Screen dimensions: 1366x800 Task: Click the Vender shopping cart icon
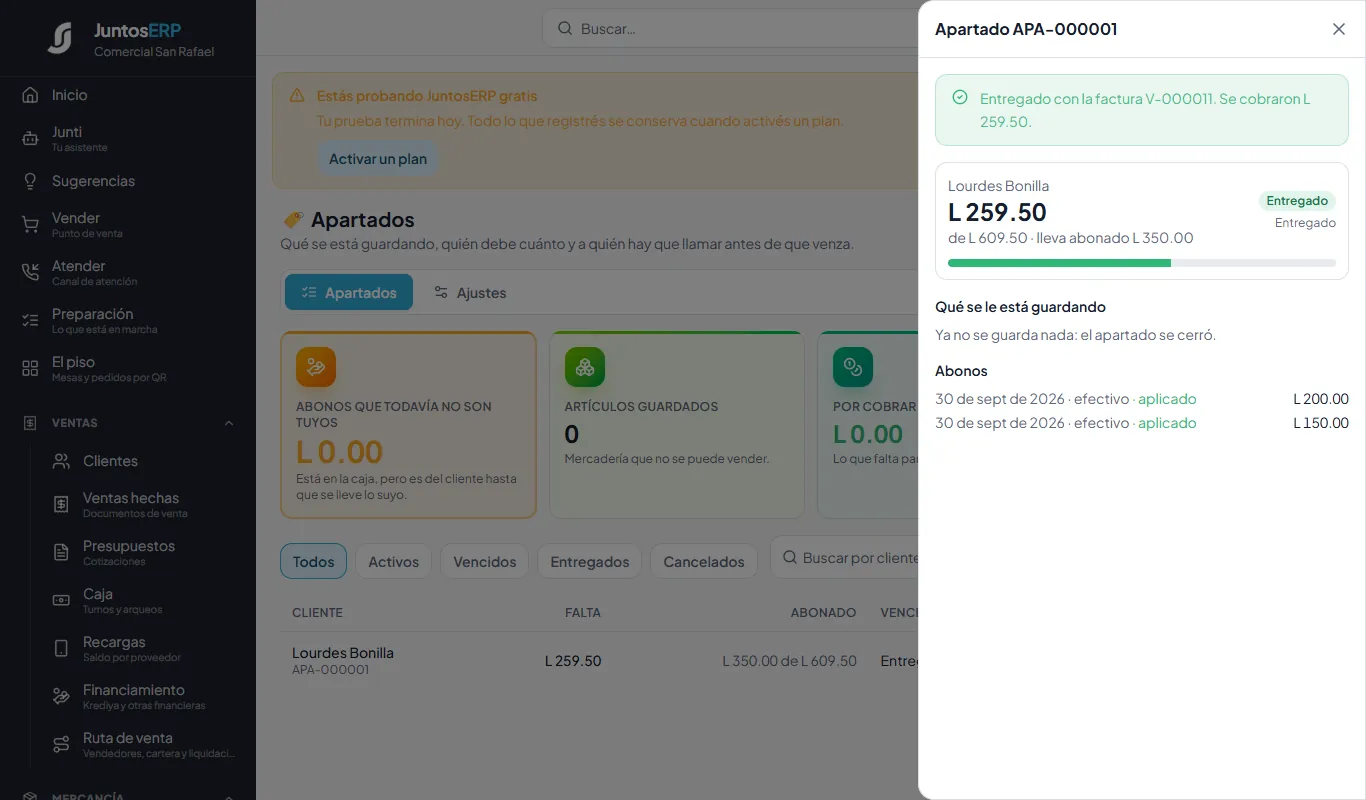[30, 225]
